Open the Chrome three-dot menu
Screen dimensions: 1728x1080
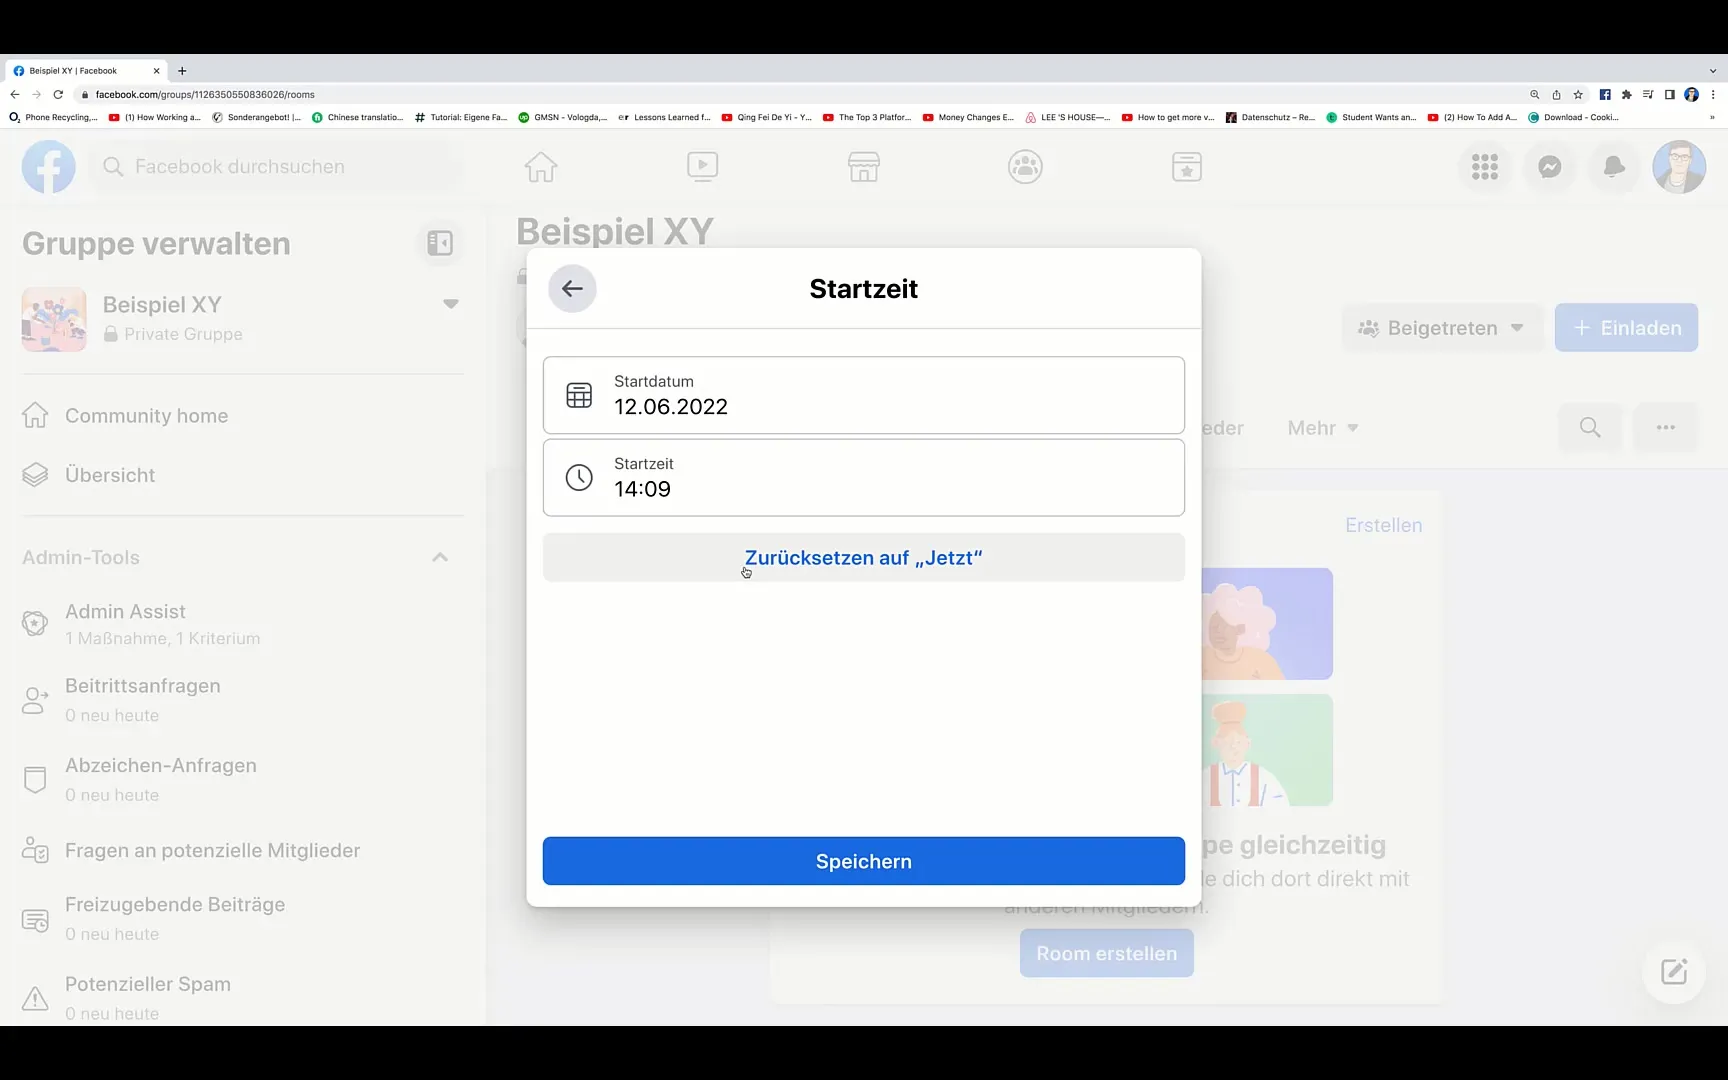click(1713, 95)
